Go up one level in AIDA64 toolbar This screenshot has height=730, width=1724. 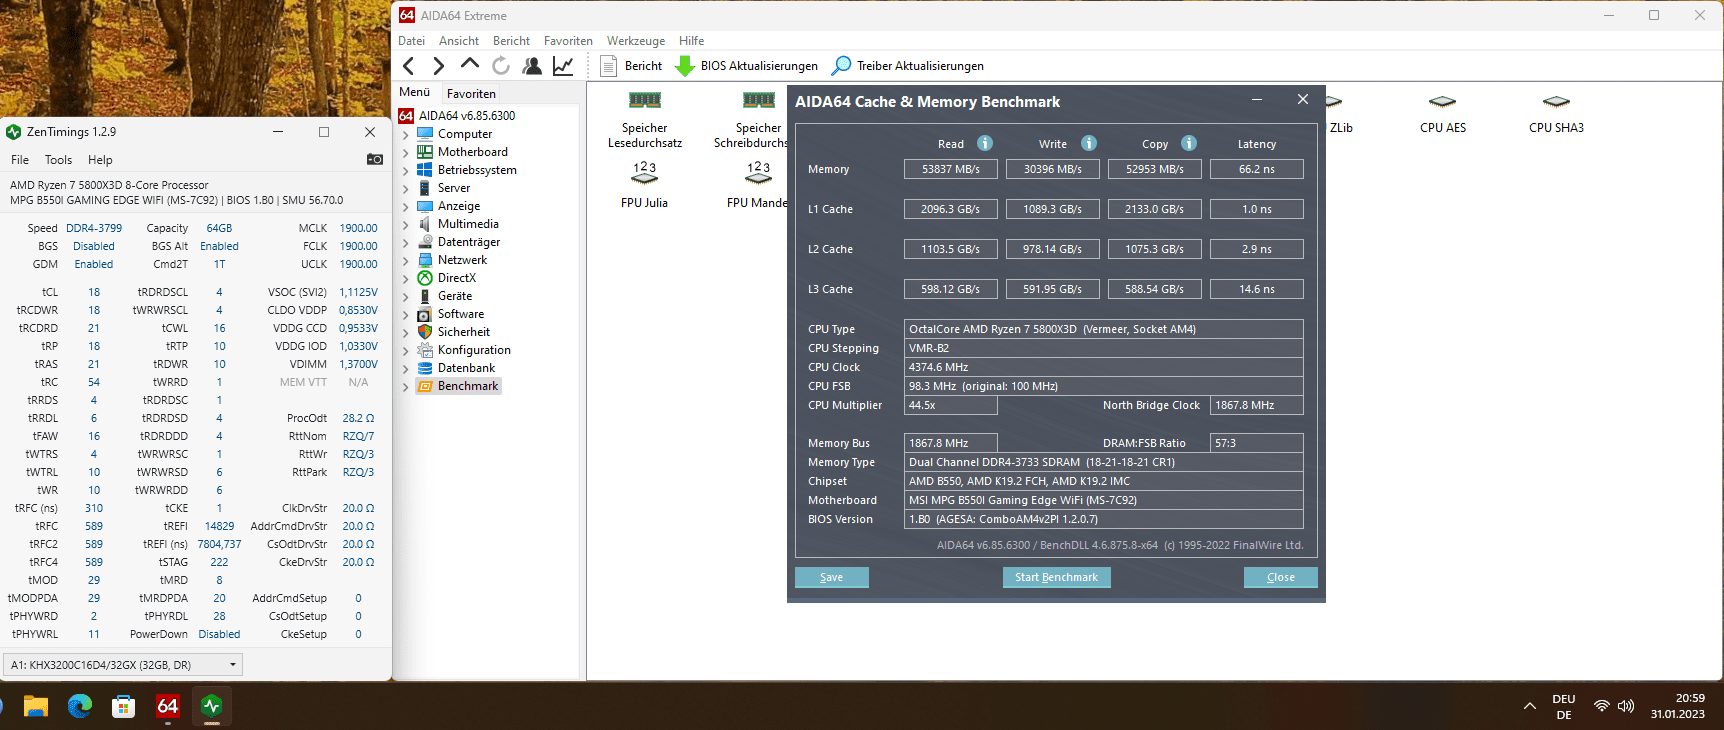469,64
